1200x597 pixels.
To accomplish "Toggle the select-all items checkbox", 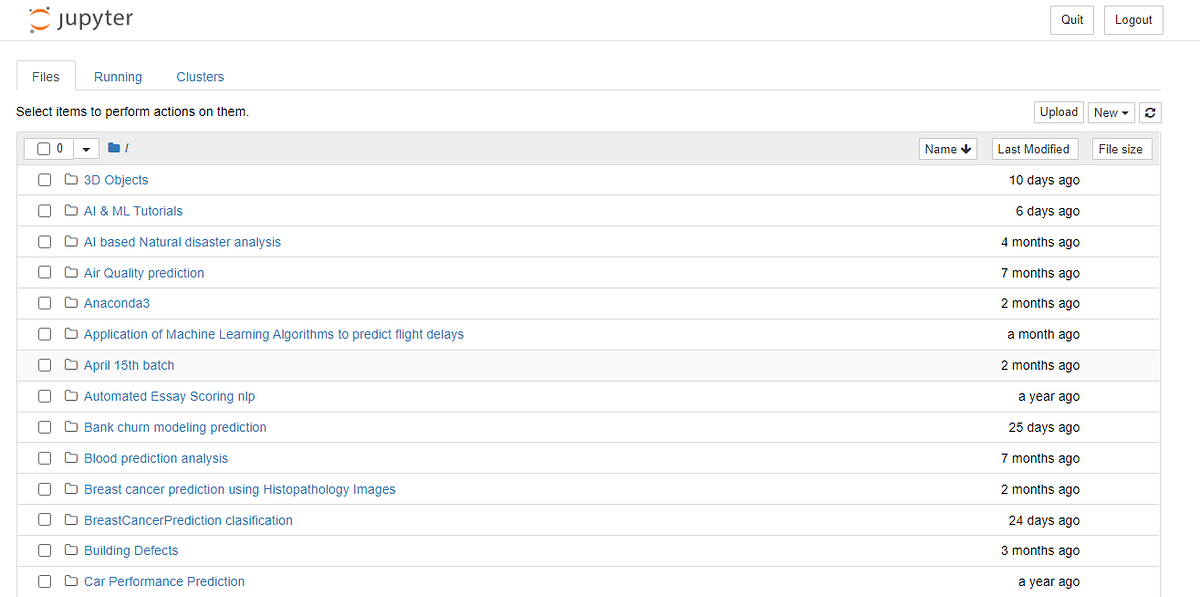I will [42, 147].
